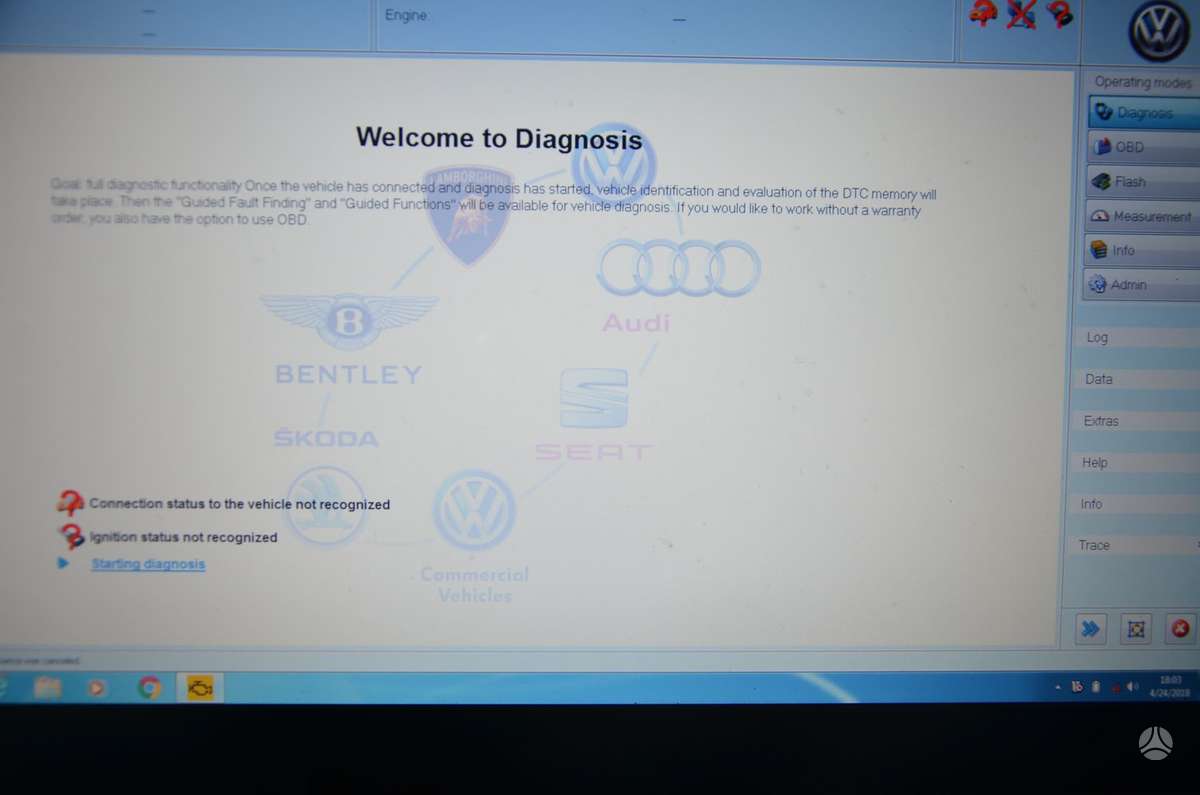Click the red vehicle connection status icon in top bar
The image size is (1200, 795).
coord(984,14)
